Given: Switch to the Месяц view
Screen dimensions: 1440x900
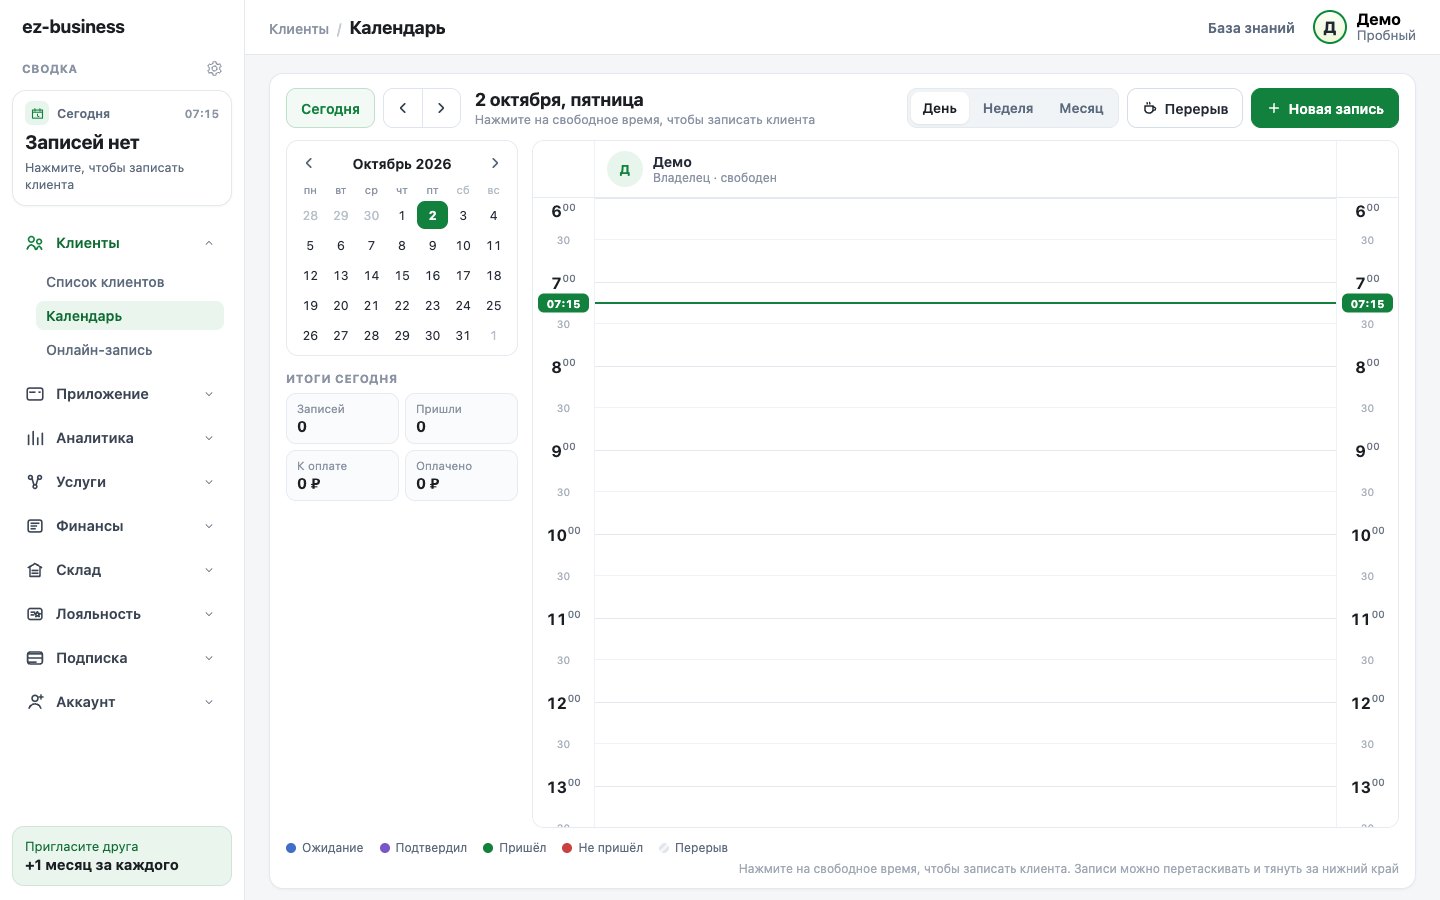Looking at the screenshot, I should (x=1081, y=108).
